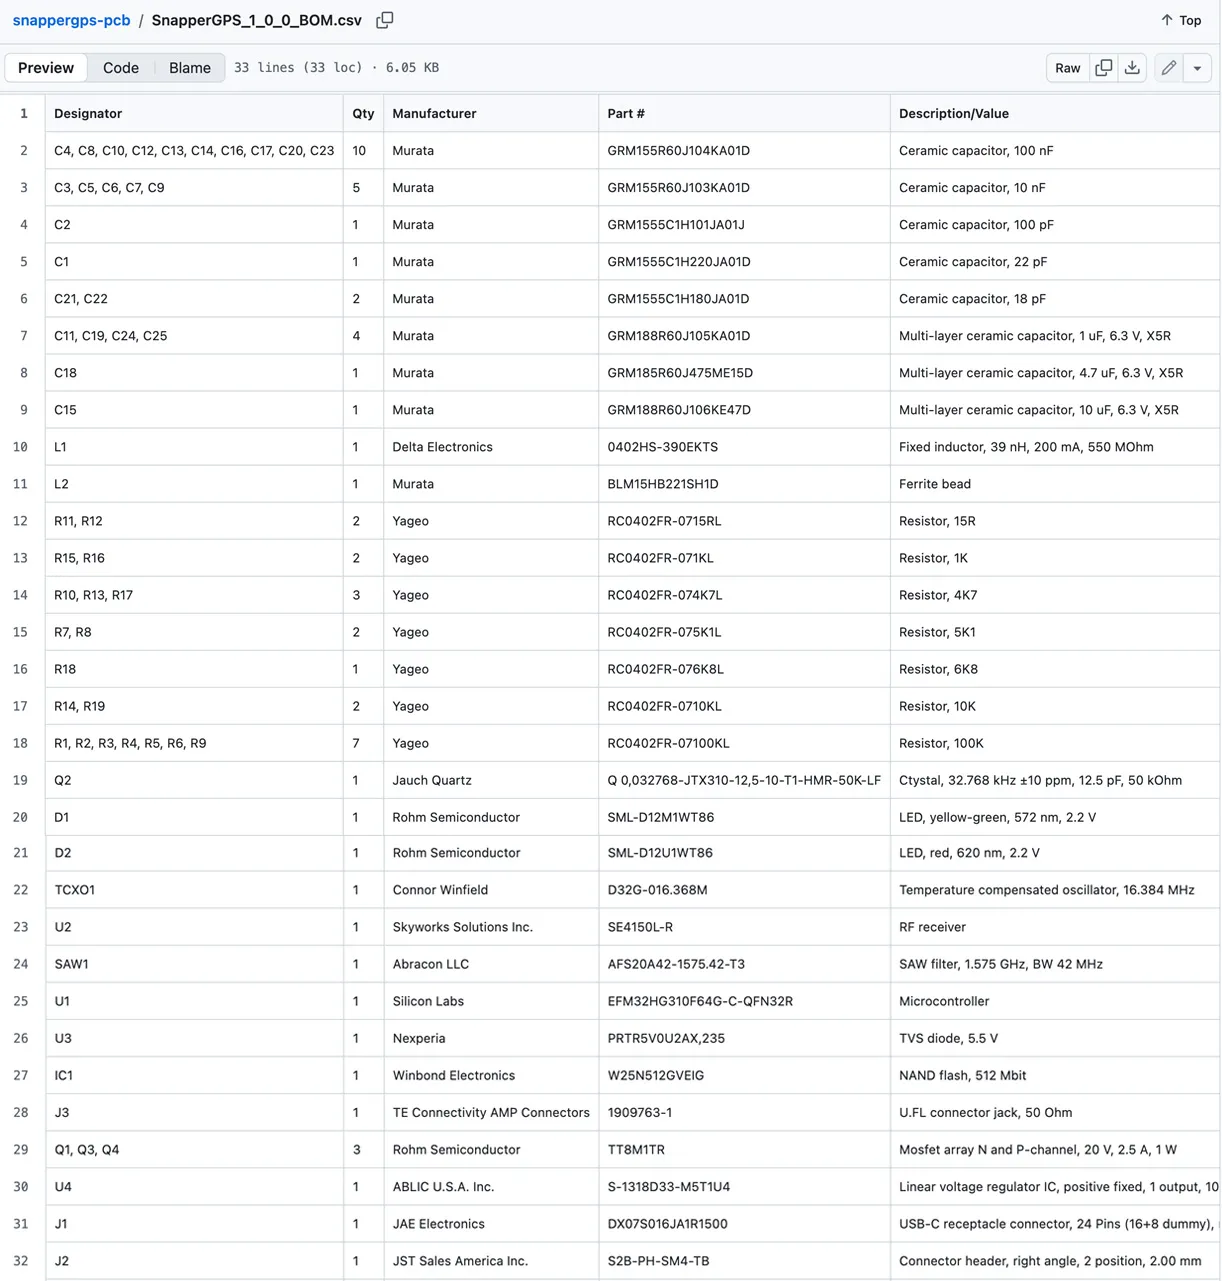
Task: Select part number GRM1555C1H220JA01D
Action: (679, 262)
